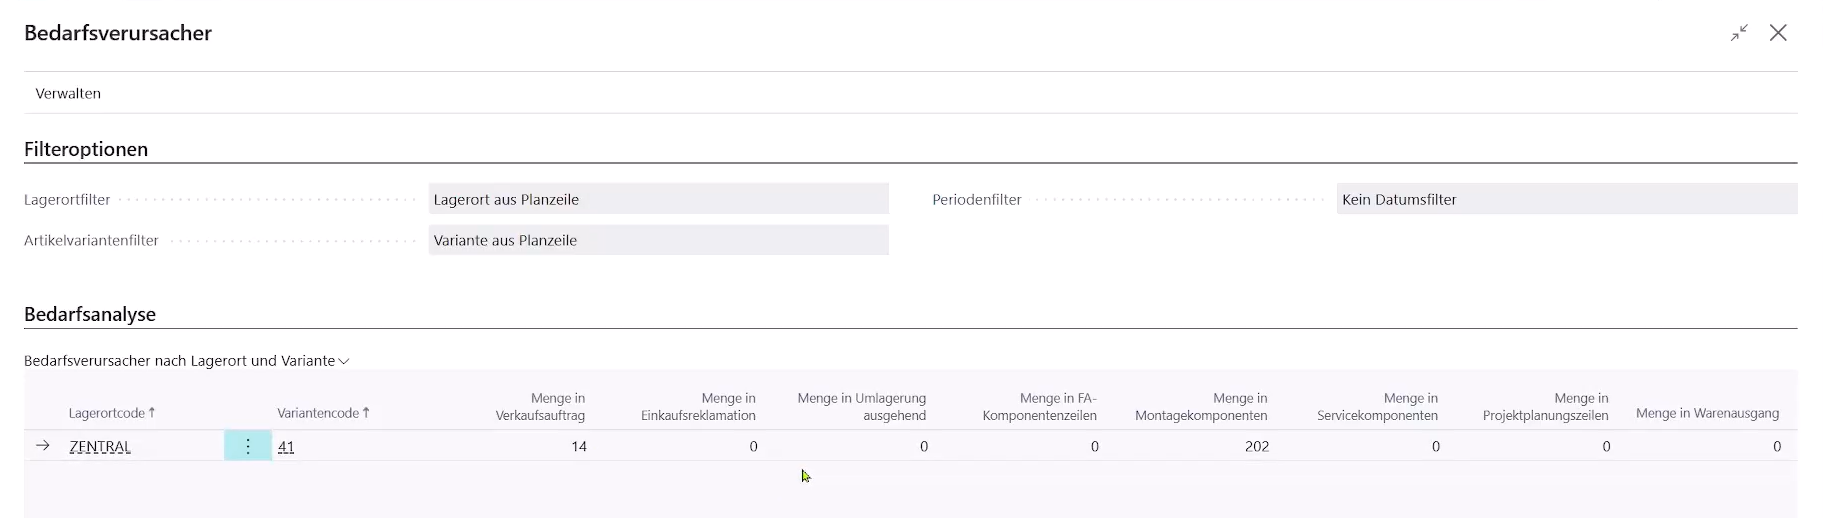
Task: Click the three-dot row options icon
Action: pos(248,446)
